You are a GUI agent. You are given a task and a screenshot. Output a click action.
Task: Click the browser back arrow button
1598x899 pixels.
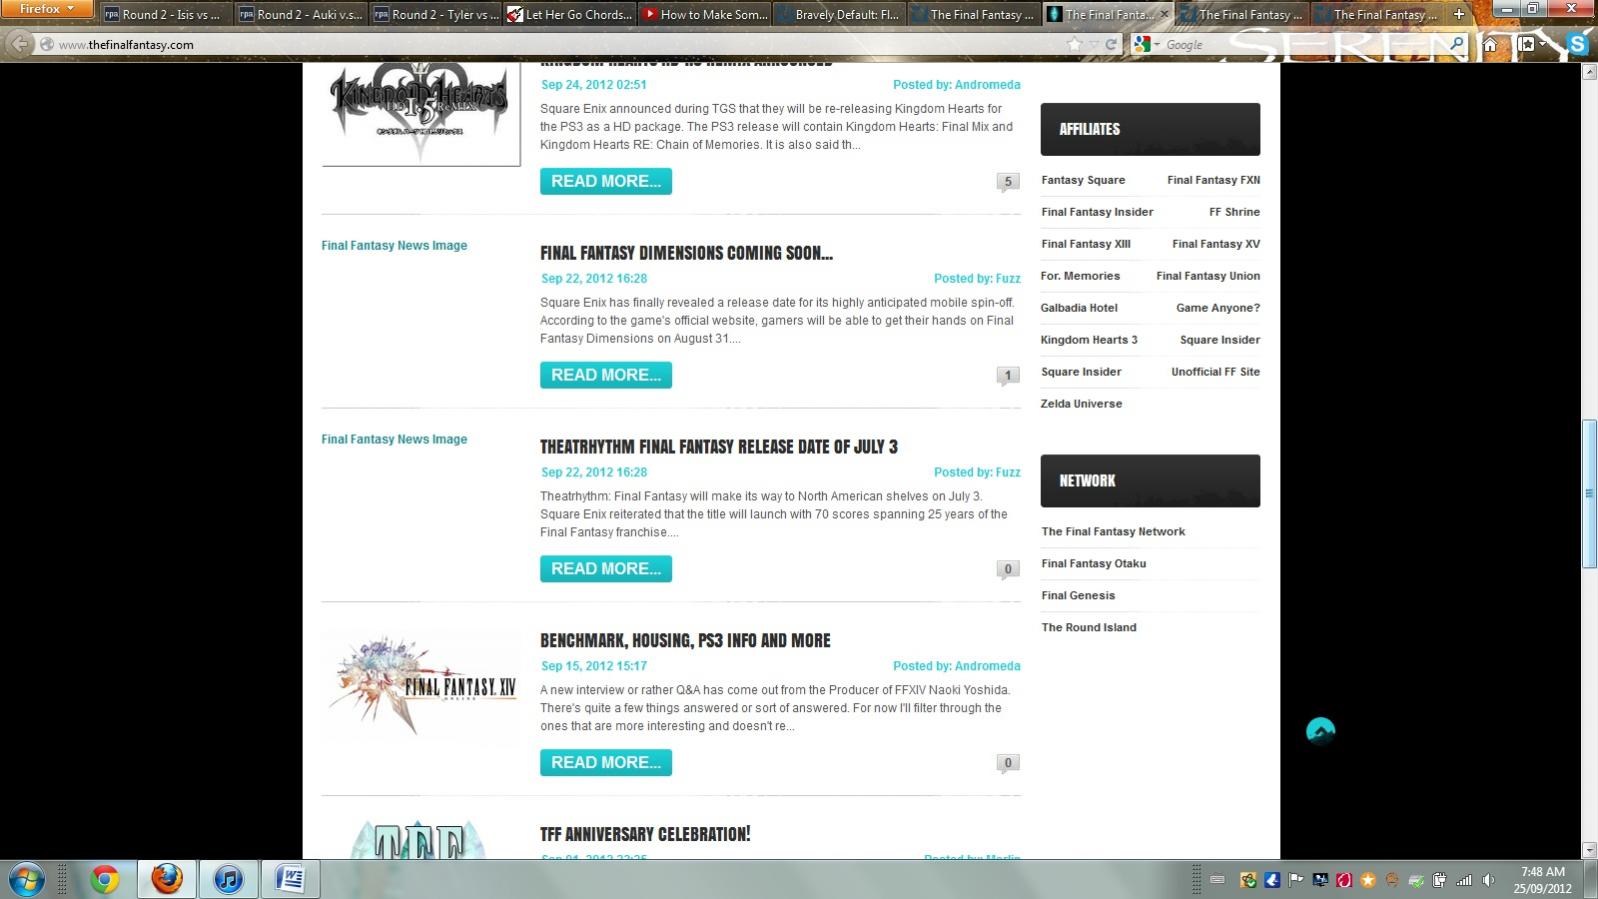pos(19,44)
